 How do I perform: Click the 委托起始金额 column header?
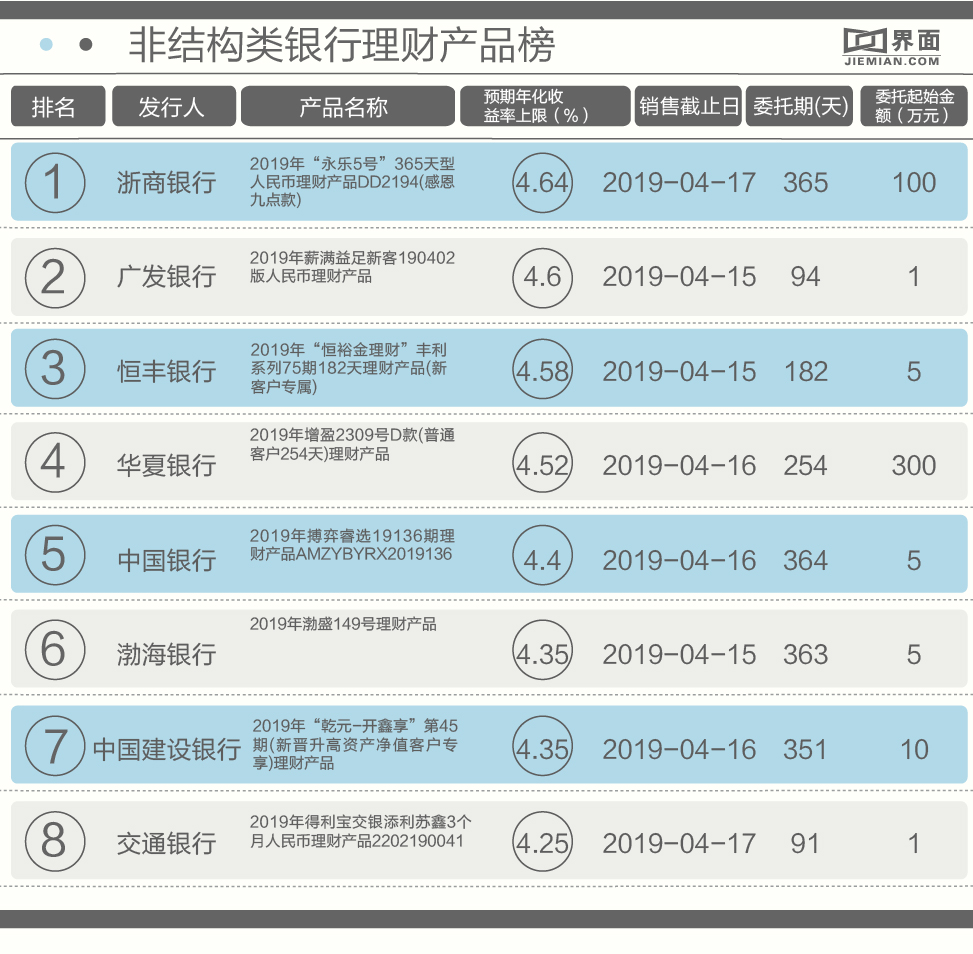[x=913, y=106]
